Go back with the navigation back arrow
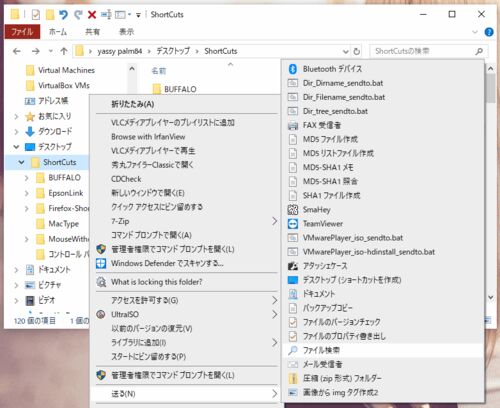Image resolution: width=500 pixels, height=408 pixels. point(17,51)
